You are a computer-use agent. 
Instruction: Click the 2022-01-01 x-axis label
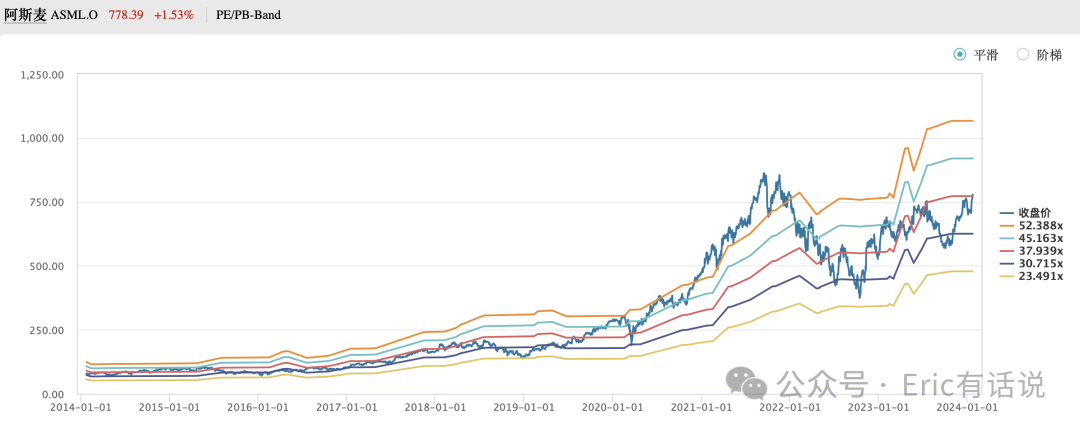[789, 408]
